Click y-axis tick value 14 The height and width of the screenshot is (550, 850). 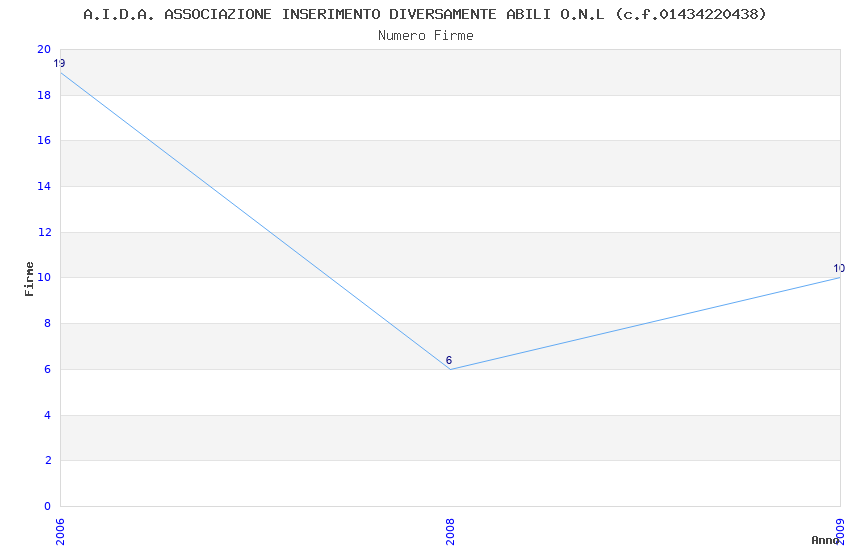tap(44, 186)
